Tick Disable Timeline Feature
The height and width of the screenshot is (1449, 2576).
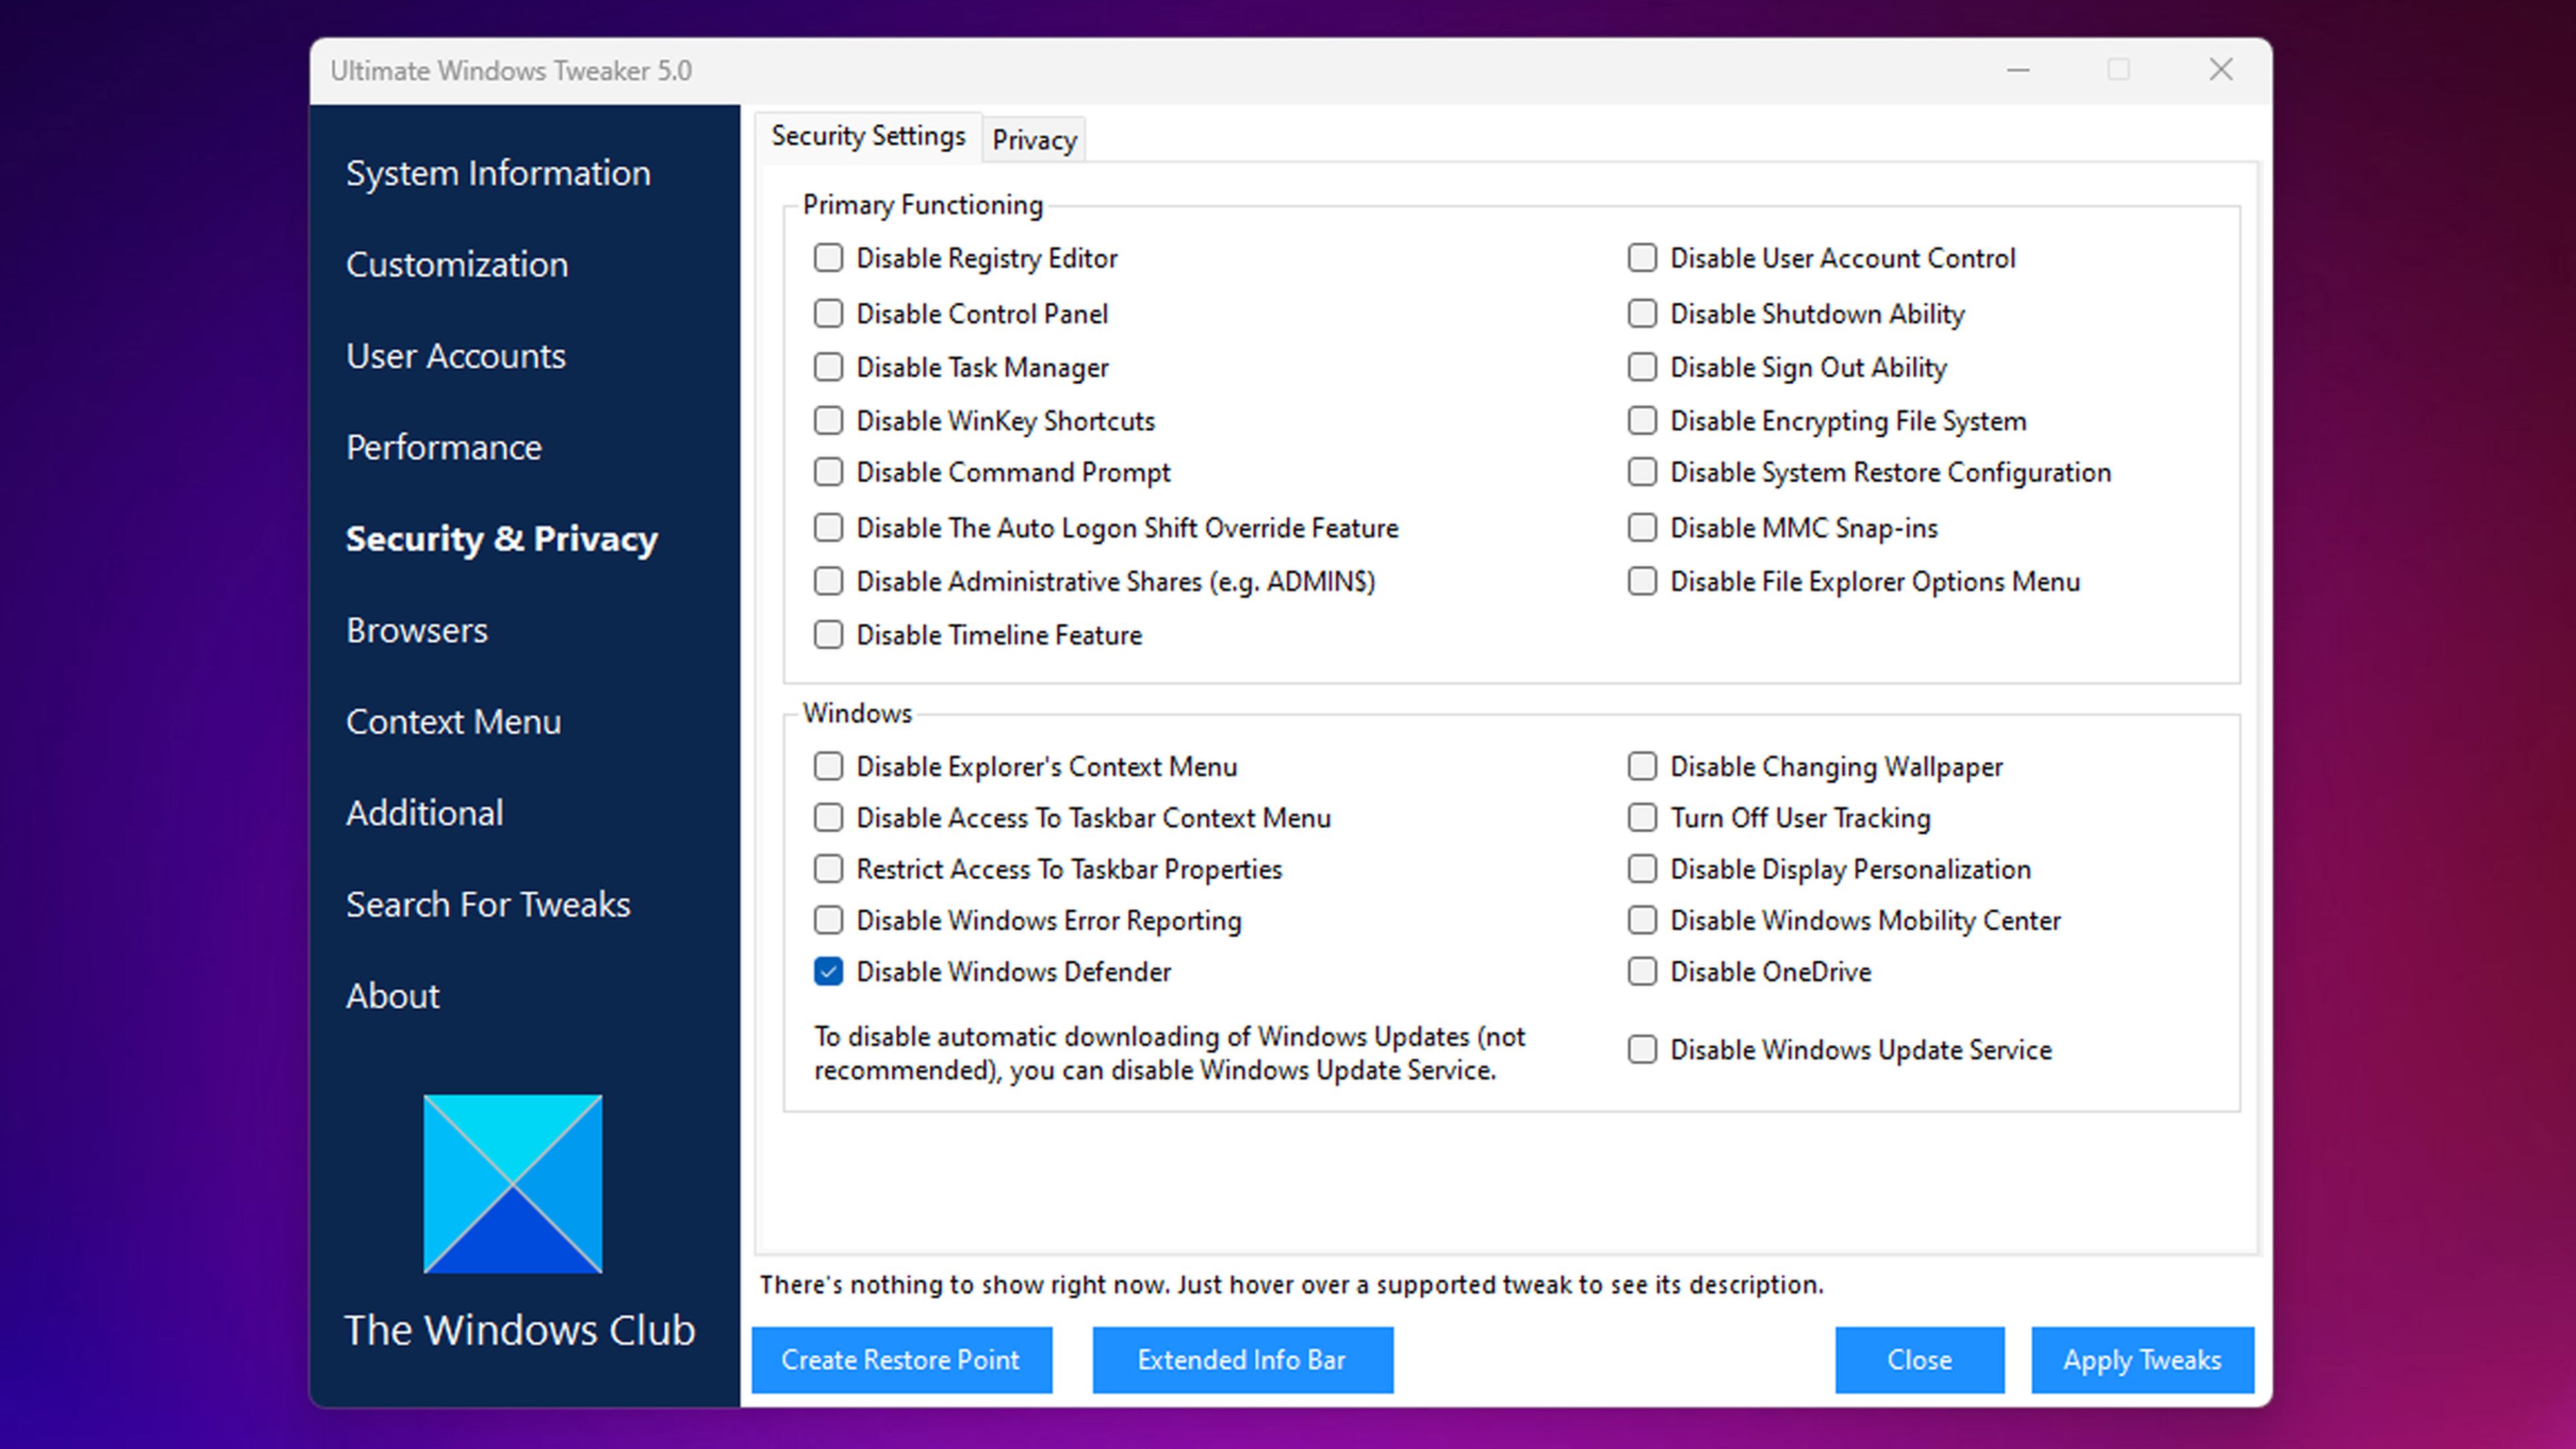[x=828, y=635]
